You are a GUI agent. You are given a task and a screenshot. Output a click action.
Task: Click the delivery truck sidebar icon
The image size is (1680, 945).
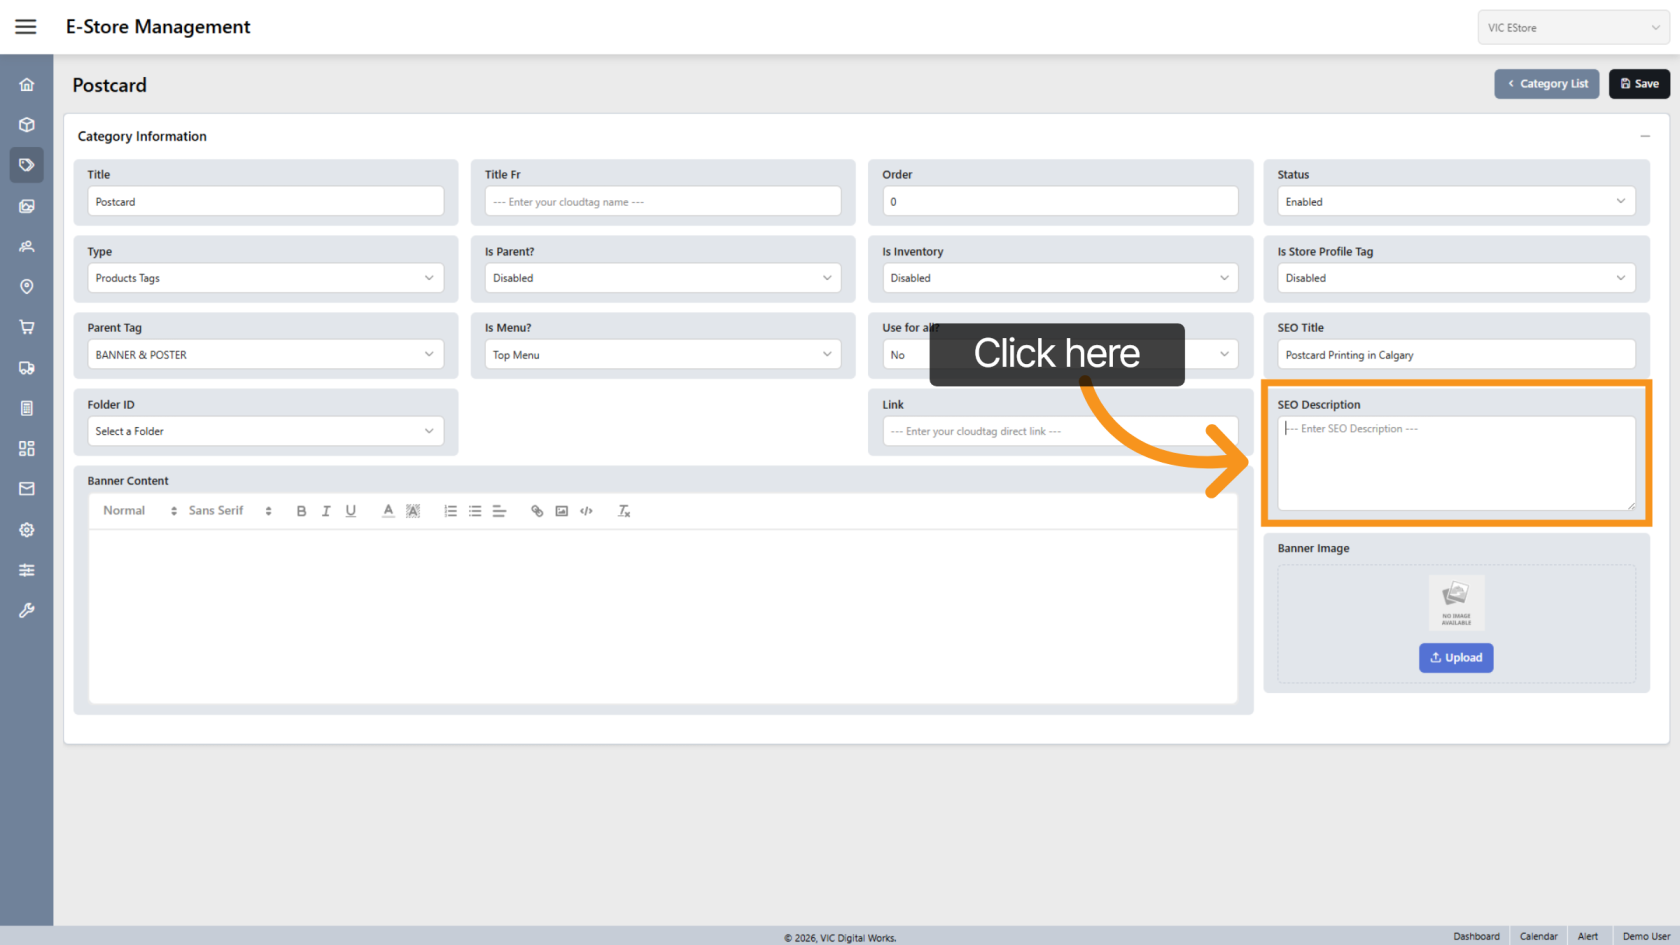click(27, 368)
